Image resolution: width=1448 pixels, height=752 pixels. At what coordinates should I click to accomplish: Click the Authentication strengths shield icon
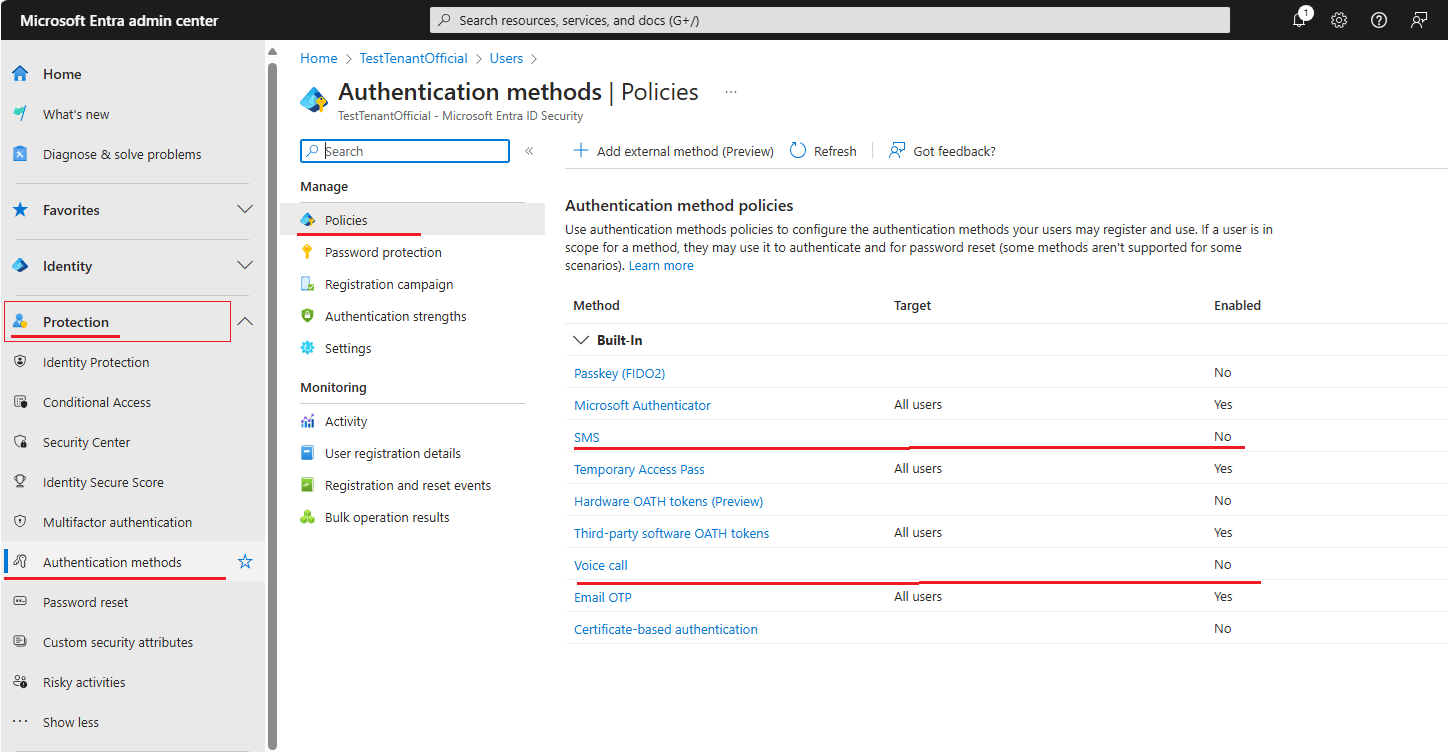point(308,316)
